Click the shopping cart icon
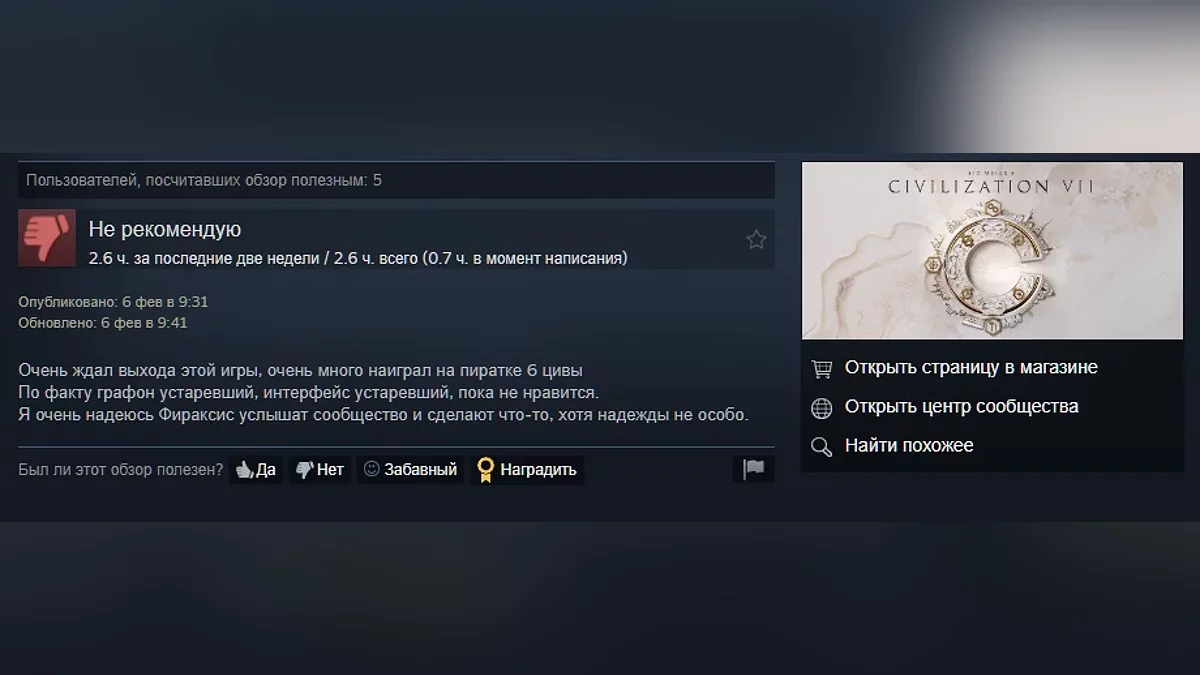The image size is (1200, 675). [x=822, y=369]
